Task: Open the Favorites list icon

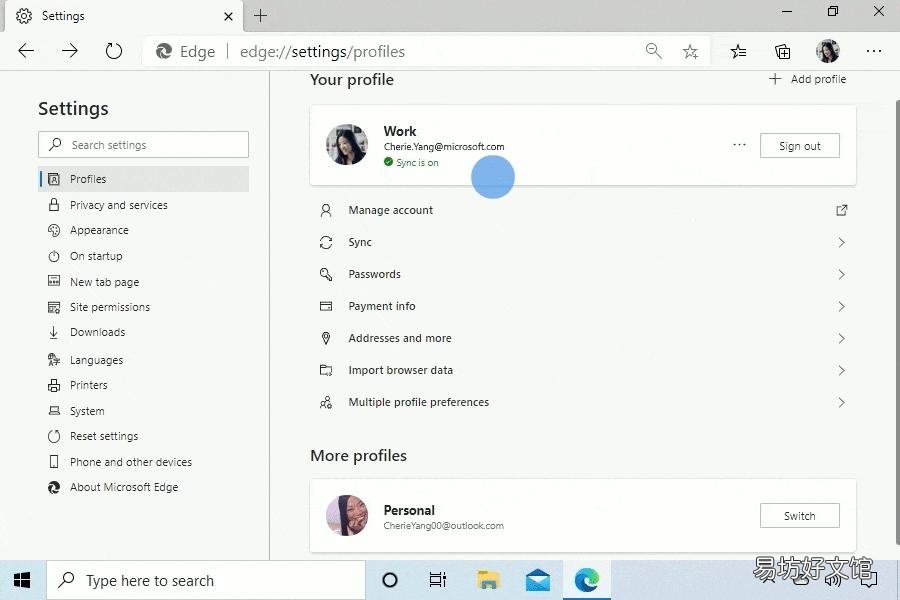Action: tap(738, 52)
